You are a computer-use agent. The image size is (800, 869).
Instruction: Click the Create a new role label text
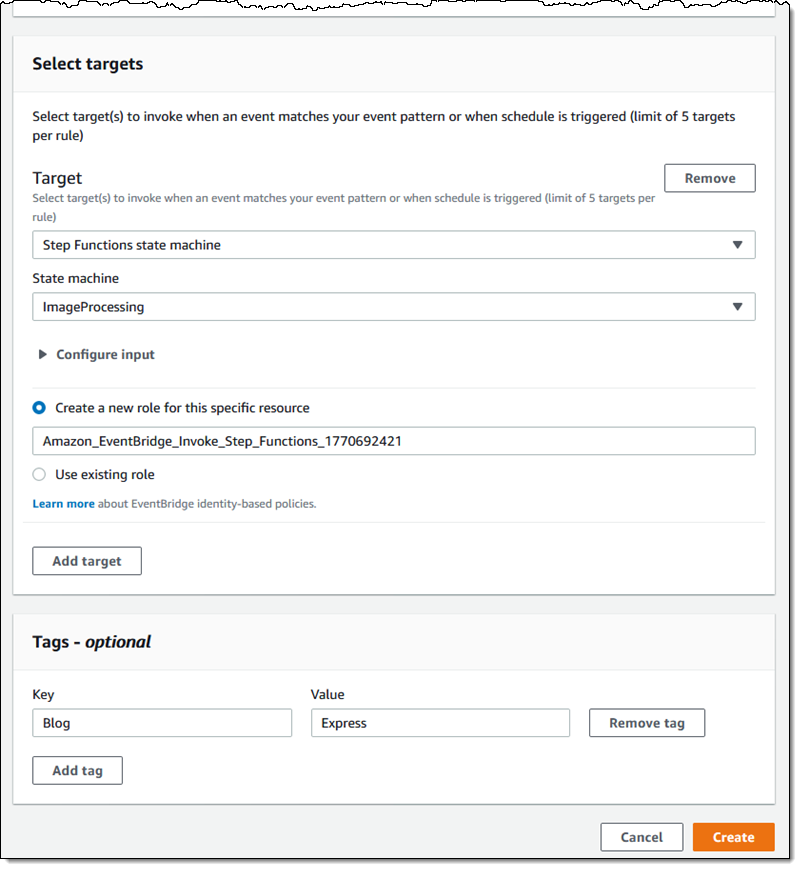[182, 408]
